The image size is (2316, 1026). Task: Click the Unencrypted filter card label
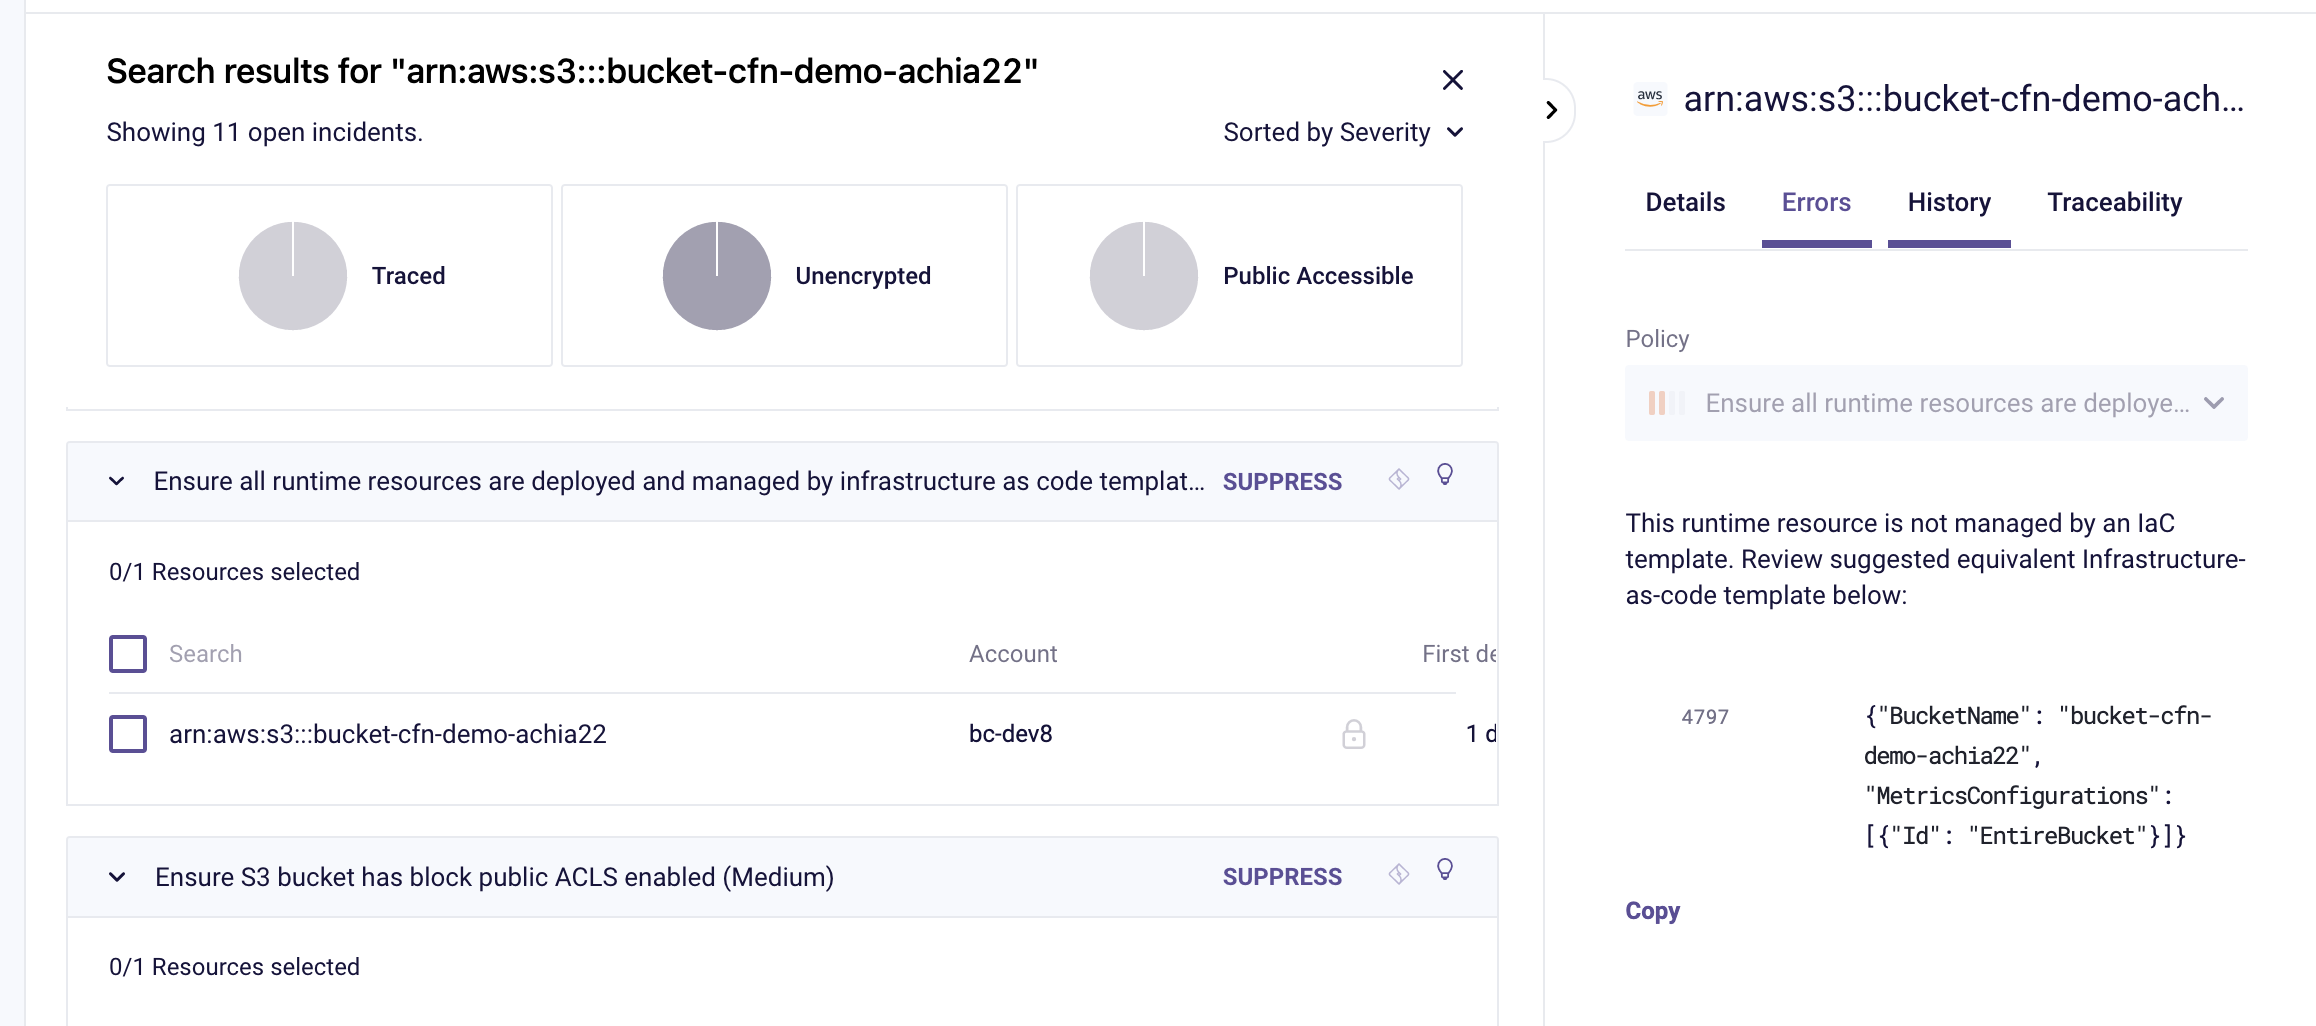[863, 276]
